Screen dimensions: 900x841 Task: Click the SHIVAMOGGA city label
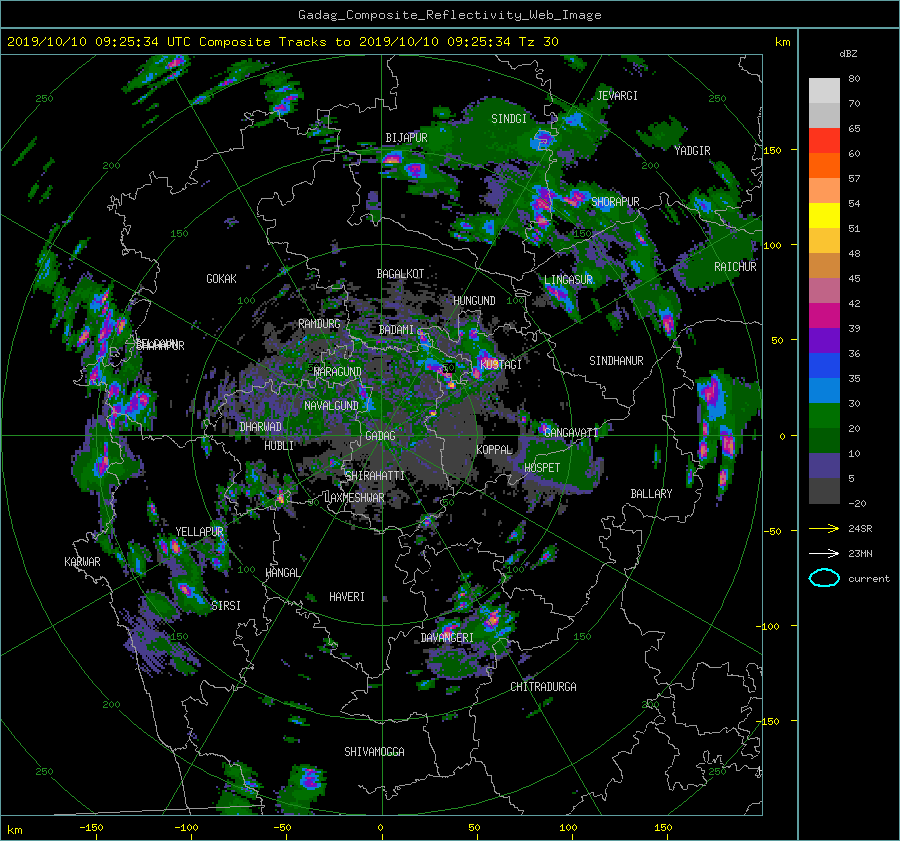pos(374,752)
